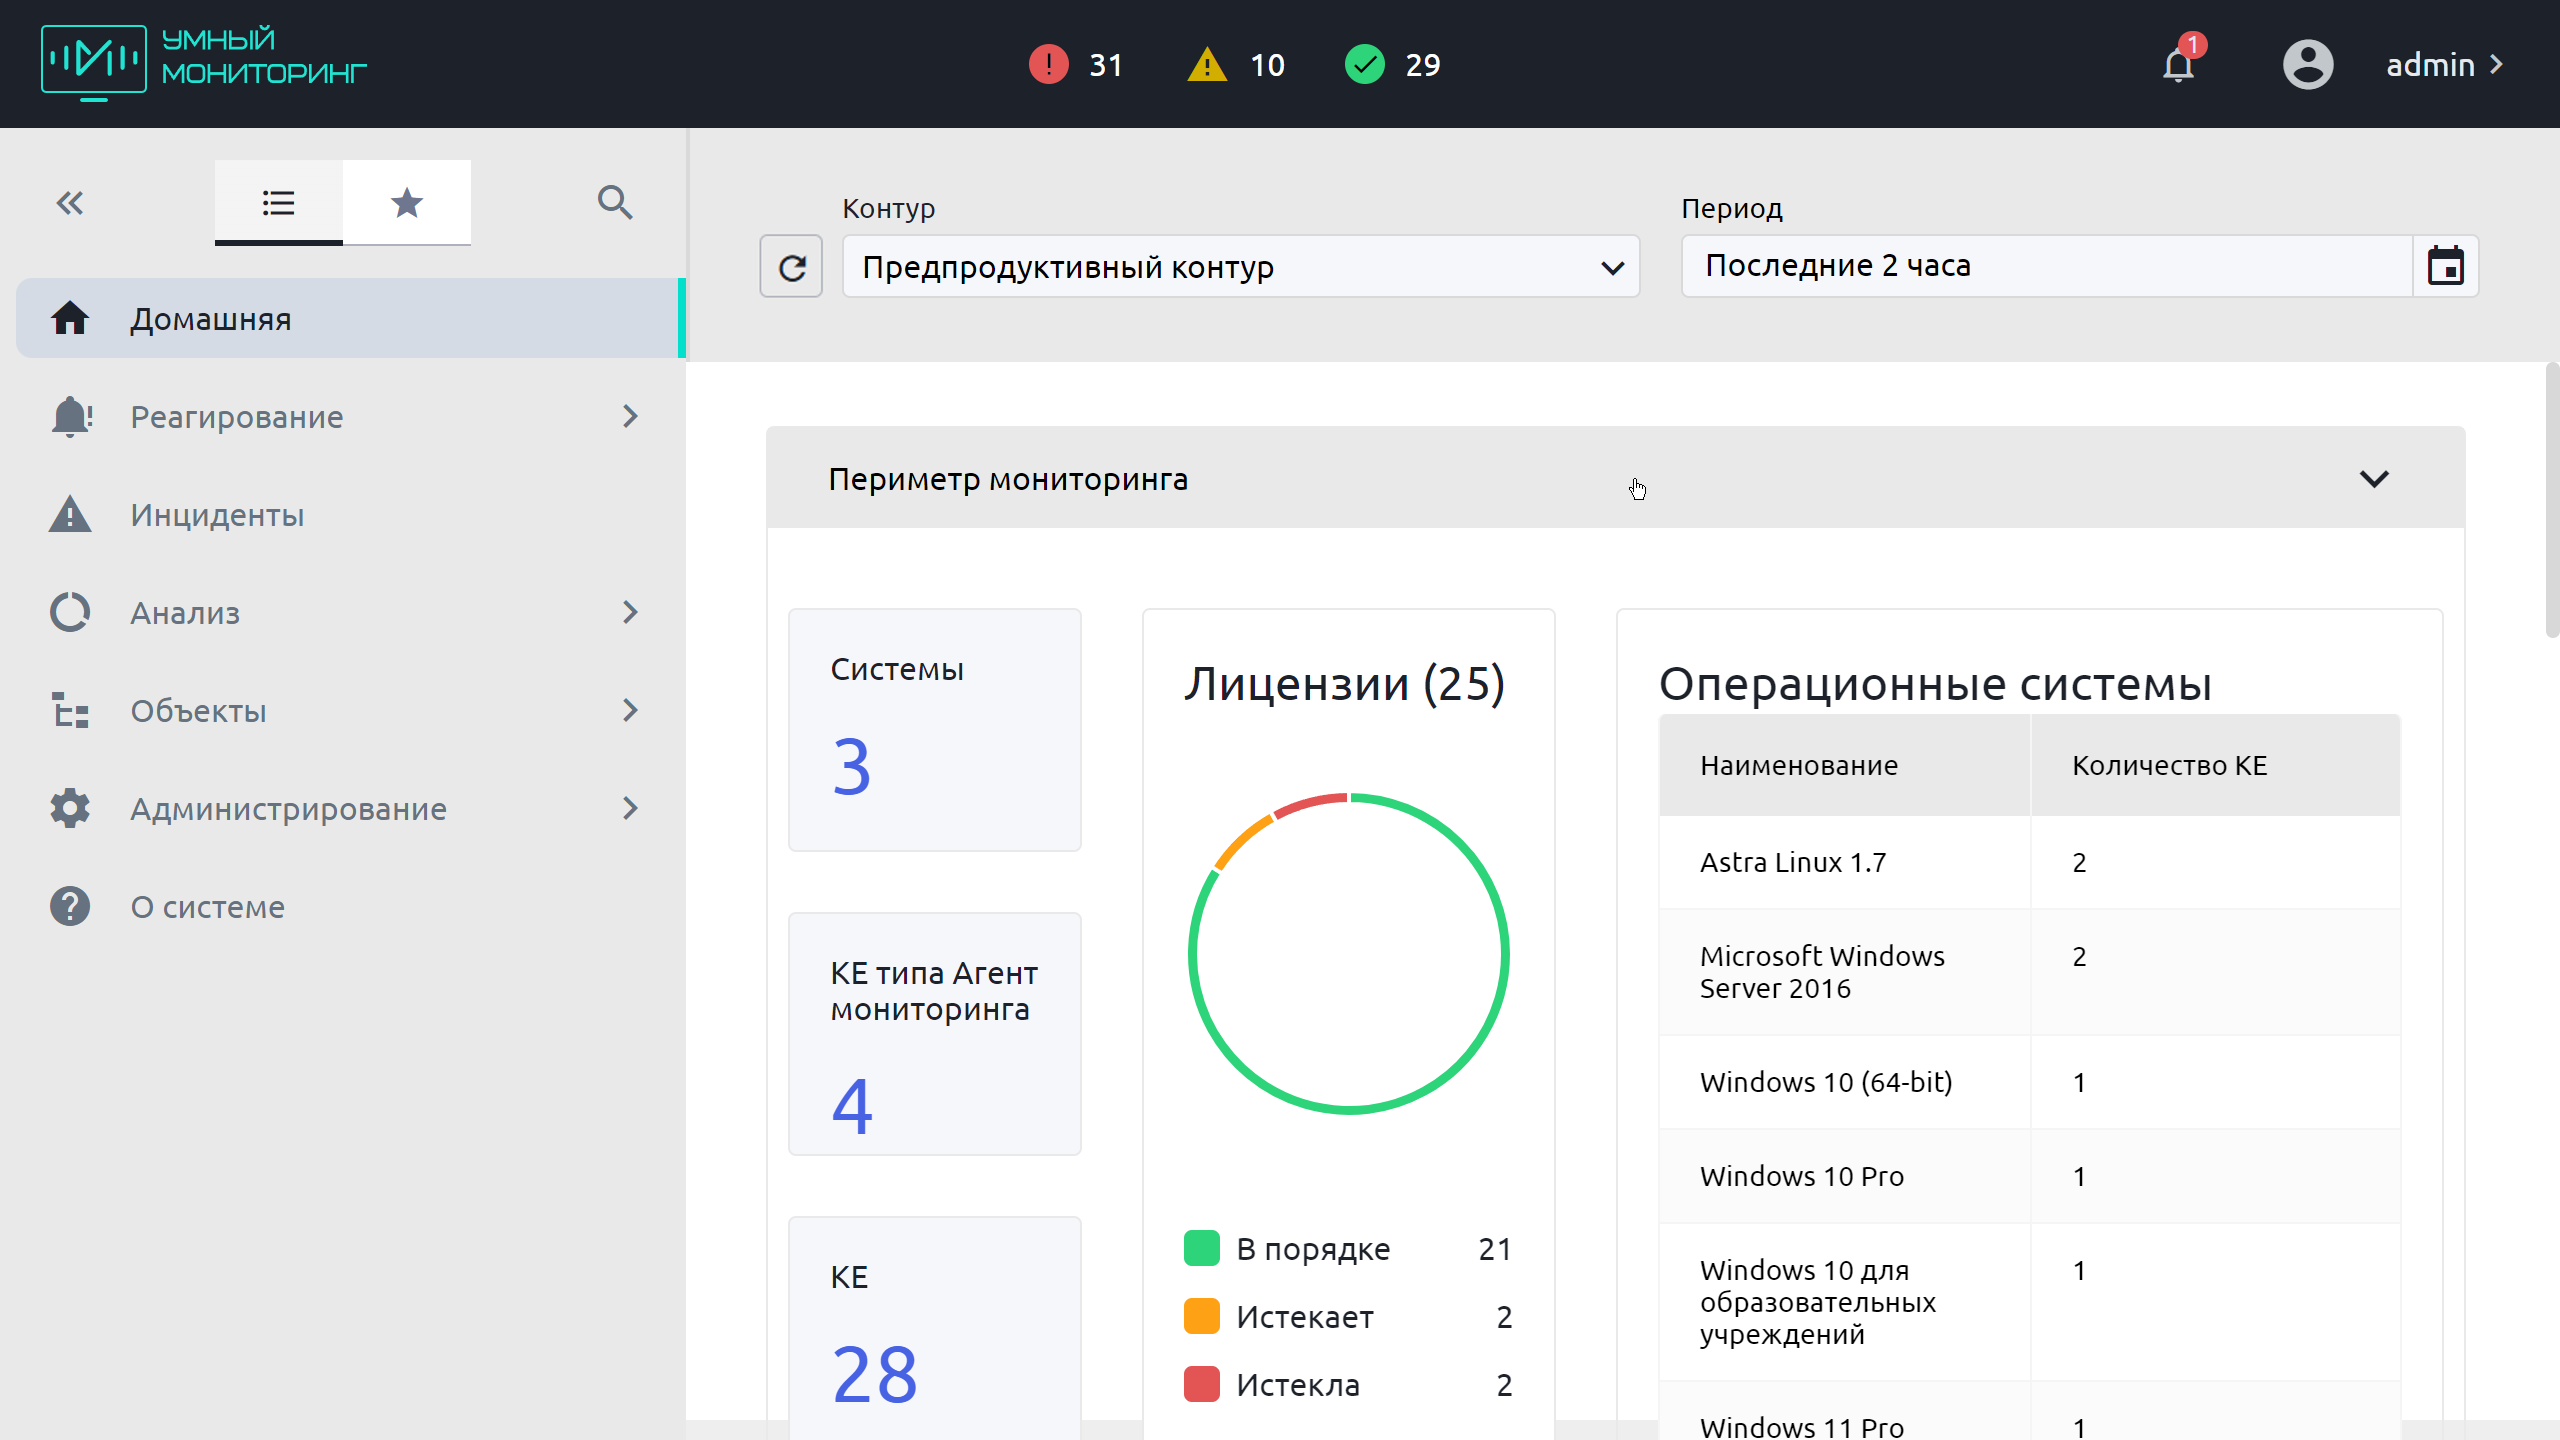Click the yellow warning triangle counter

pyautogui.click(x=1207, y=65)
